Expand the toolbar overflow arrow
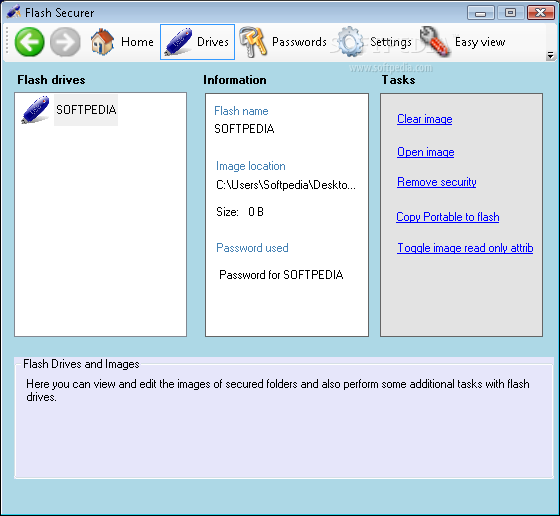The width and height of the screenshot is (560, 516). tap(550, 55)
